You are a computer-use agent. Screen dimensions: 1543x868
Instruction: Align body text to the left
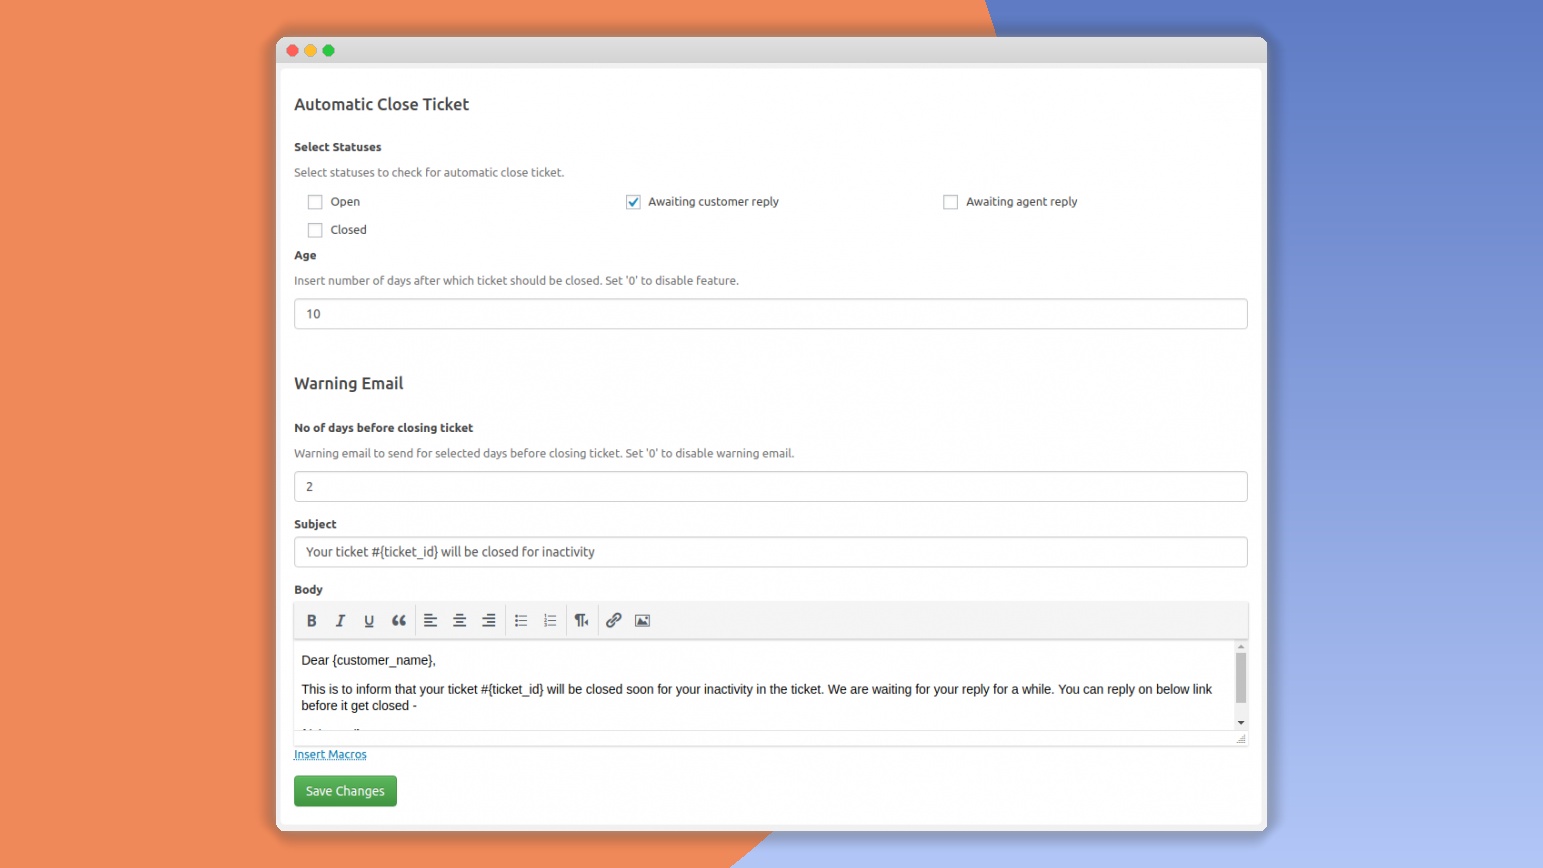tap(430, 621)
